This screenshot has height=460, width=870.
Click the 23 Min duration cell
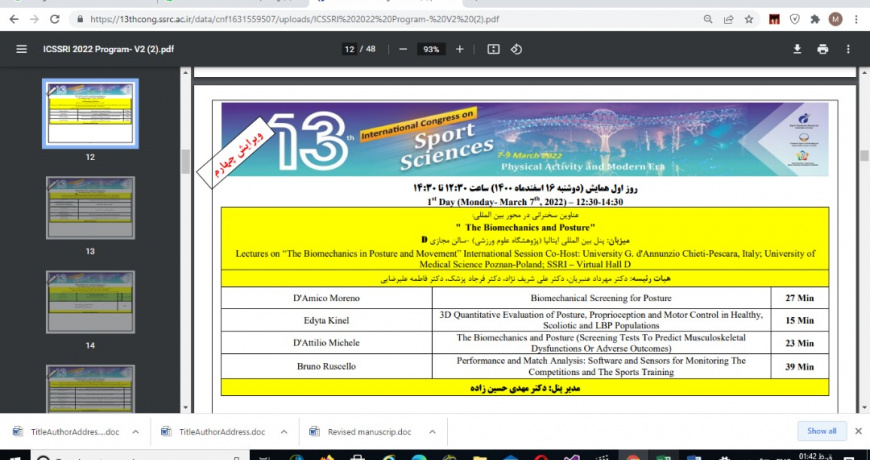pos(800,343)
